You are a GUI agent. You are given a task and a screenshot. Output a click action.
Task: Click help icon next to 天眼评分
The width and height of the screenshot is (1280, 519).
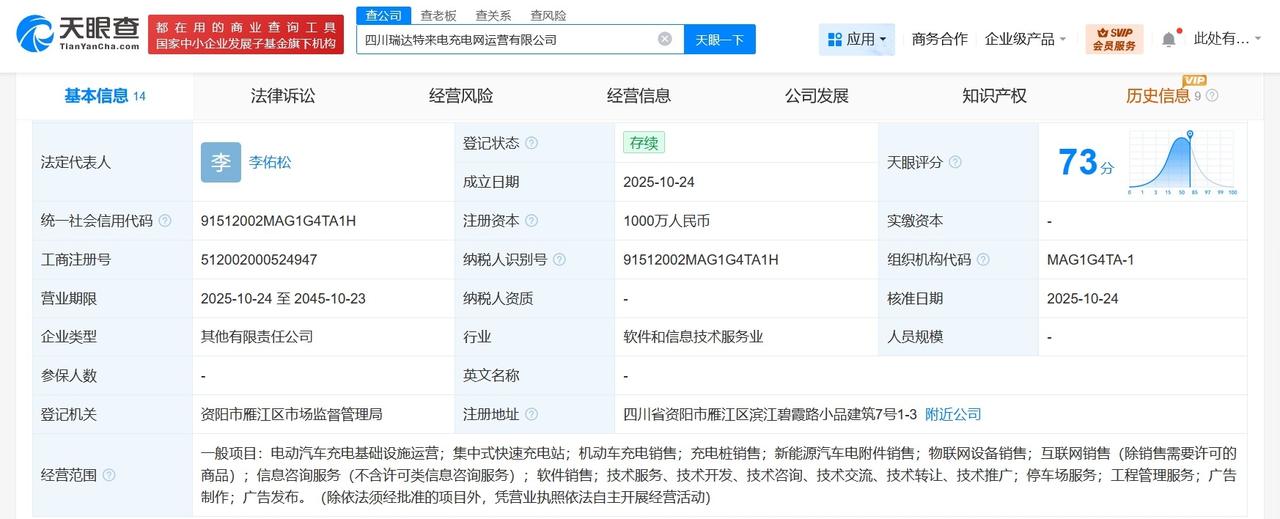point(955,162)
